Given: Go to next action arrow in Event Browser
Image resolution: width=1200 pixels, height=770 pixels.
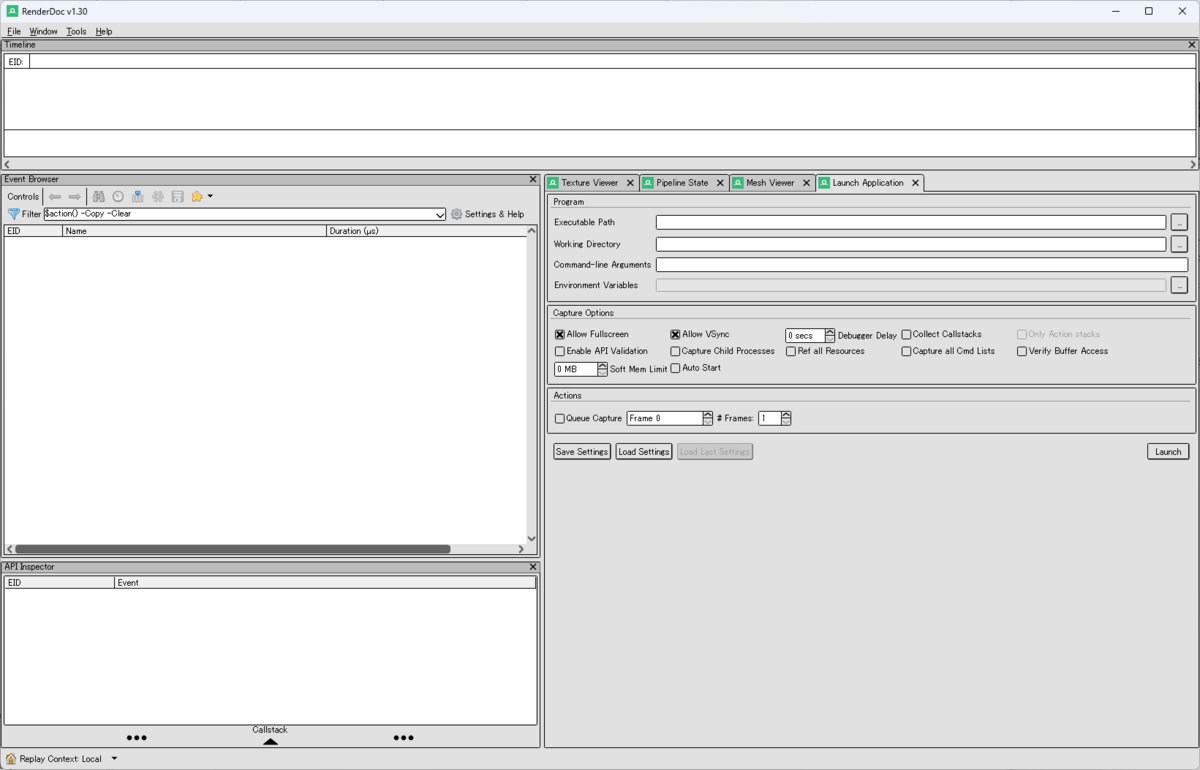Looking at the screenshot, I should 75,197.
